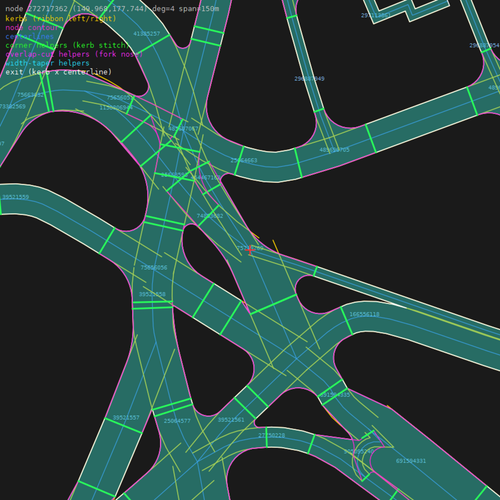Click way label '39521557'
This screenshot has height=500, width=500.
(x=126, y=418)
